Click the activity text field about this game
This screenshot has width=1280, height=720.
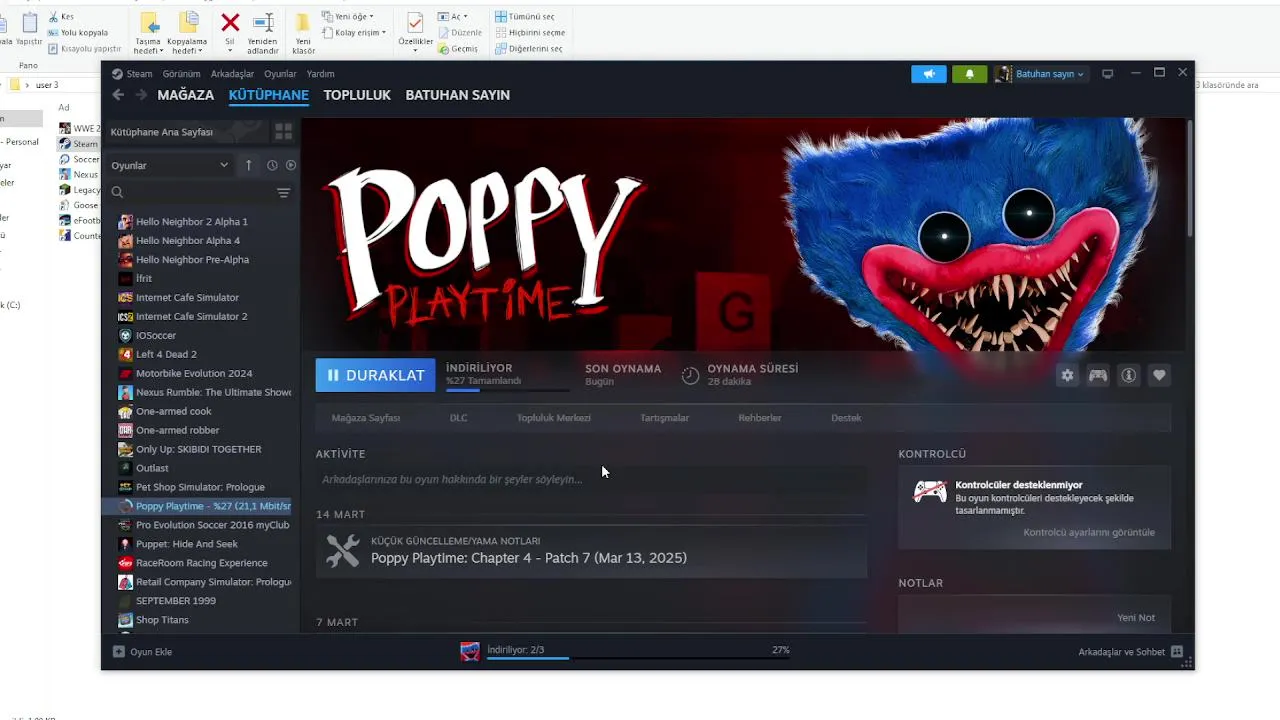coord(591,479)
